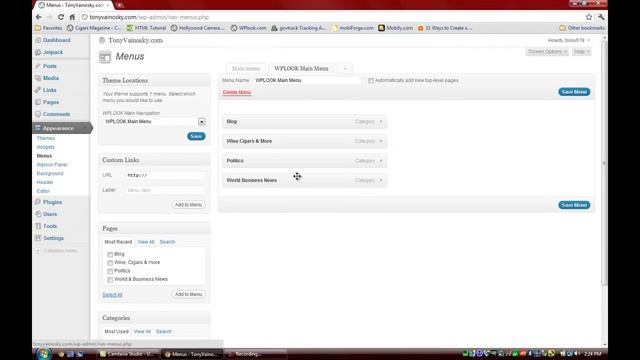The image size is (640, 360).
Task: Click the Custom Links URL field
Action: coord(165,176)
